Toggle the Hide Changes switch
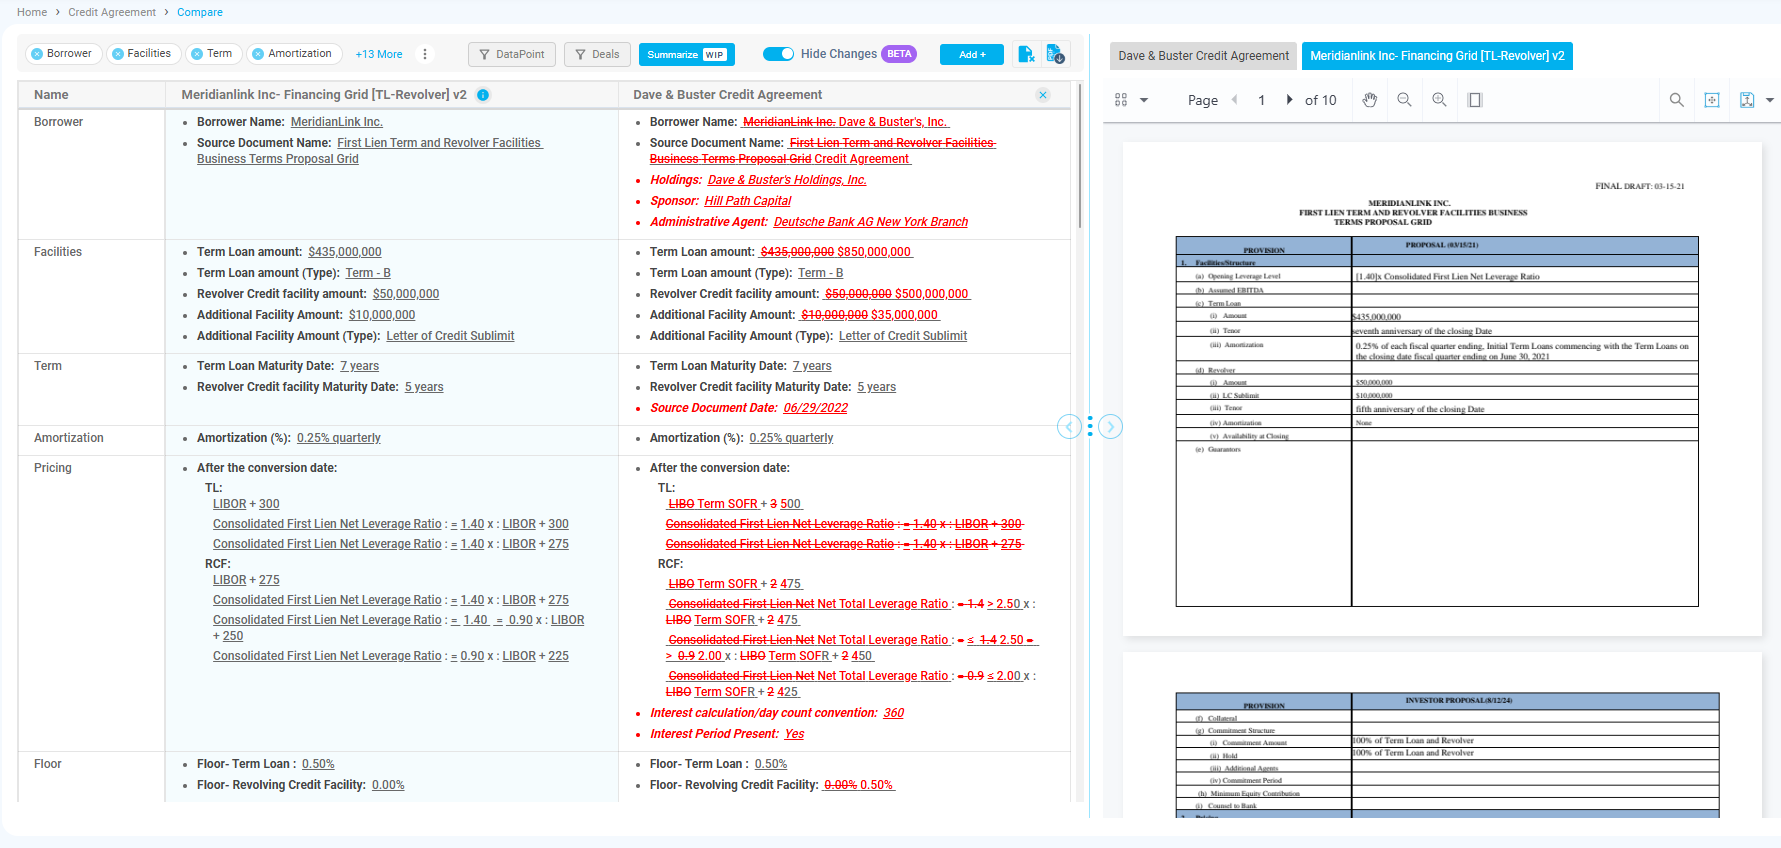Image resolution: width=1781 pixels, height=848 pixels. pyautogui.click(x=778, y=54)
